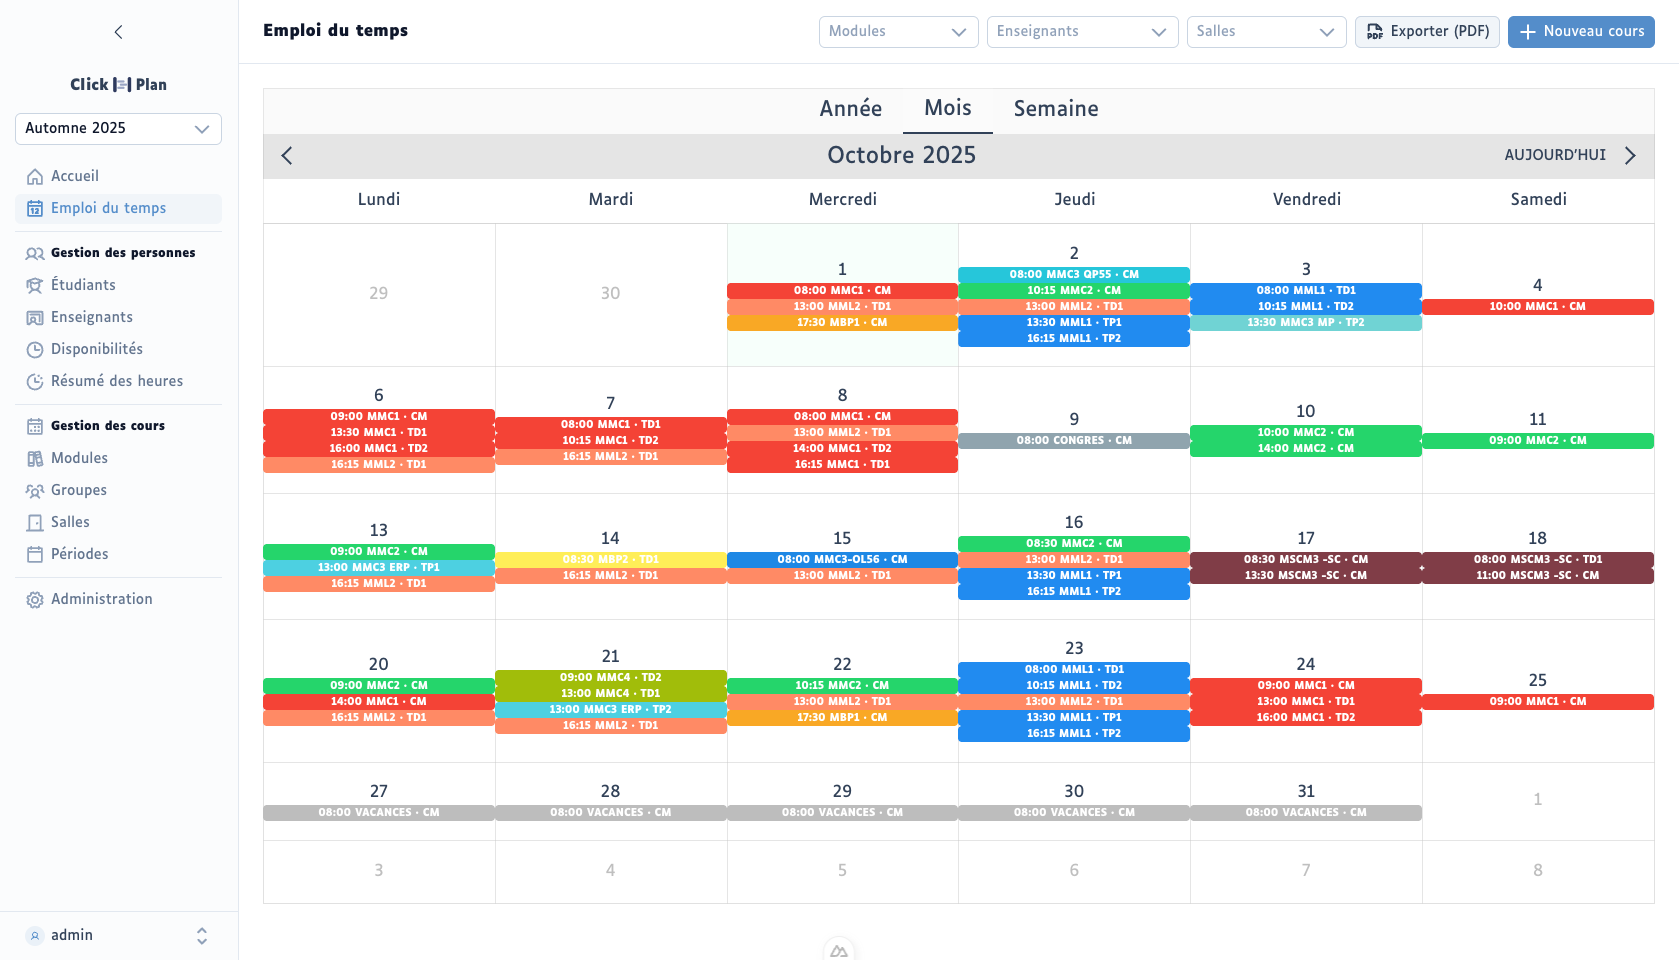This screenshot has height=960, width=1679.
Task: Click the Click Plan logo
Action: pos(118,85)
